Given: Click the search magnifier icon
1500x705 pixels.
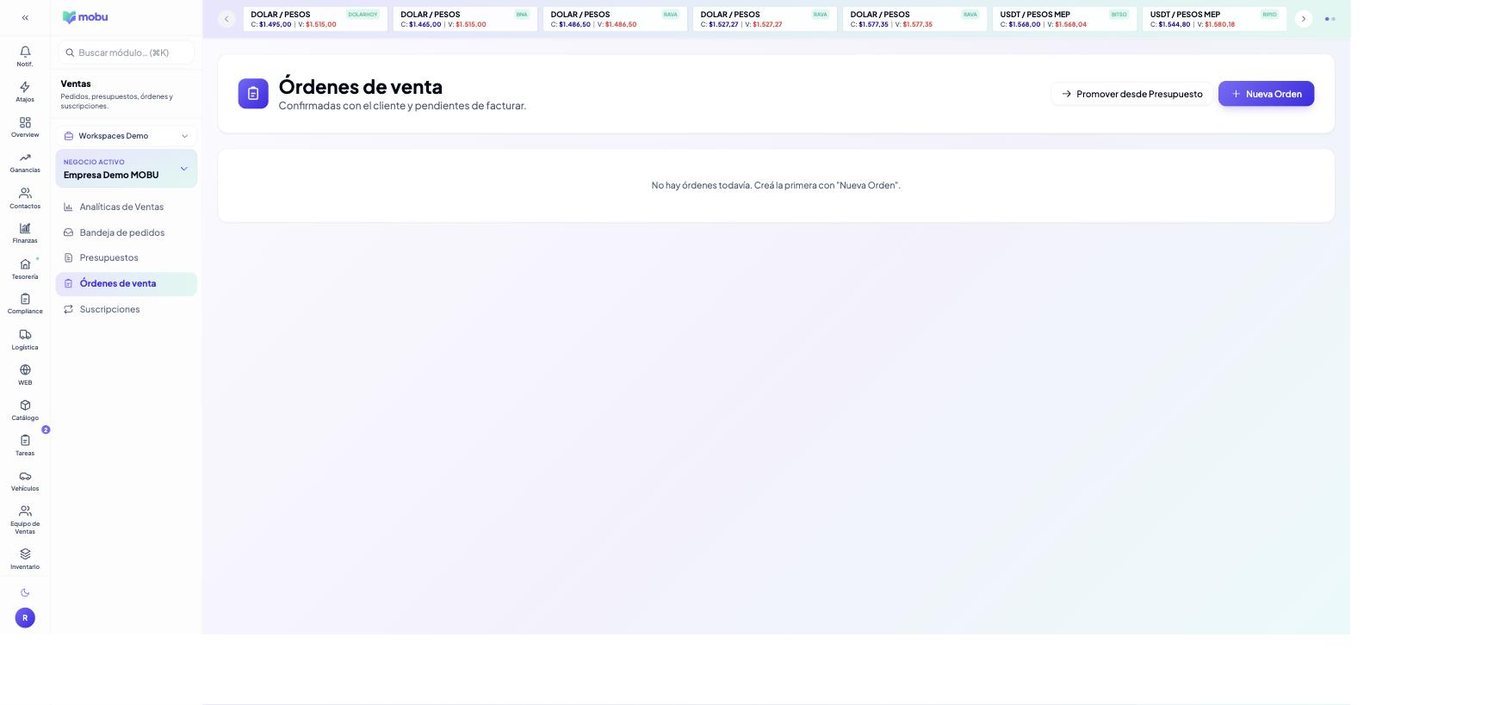Looking at the screenshot, I should point(70,53).
